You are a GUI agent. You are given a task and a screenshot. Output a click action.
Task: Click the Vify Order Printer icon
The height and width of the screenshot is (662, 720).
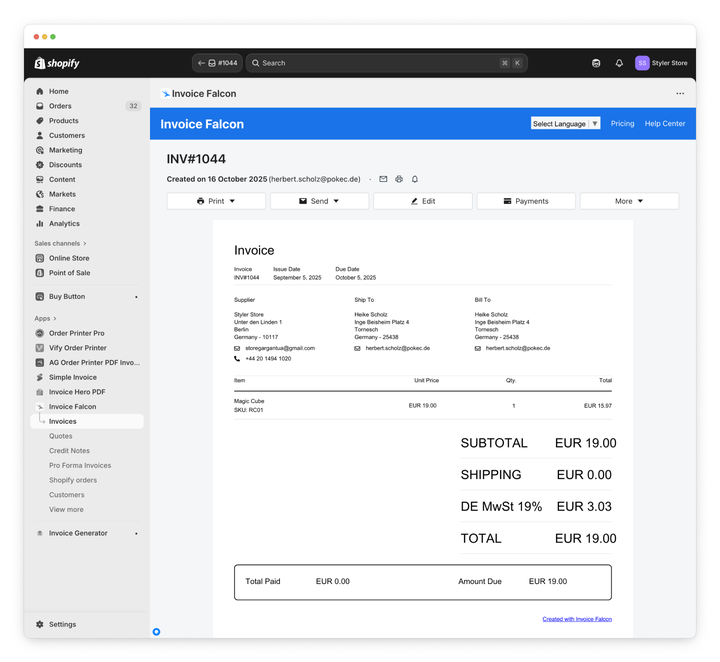coord(40,348)
